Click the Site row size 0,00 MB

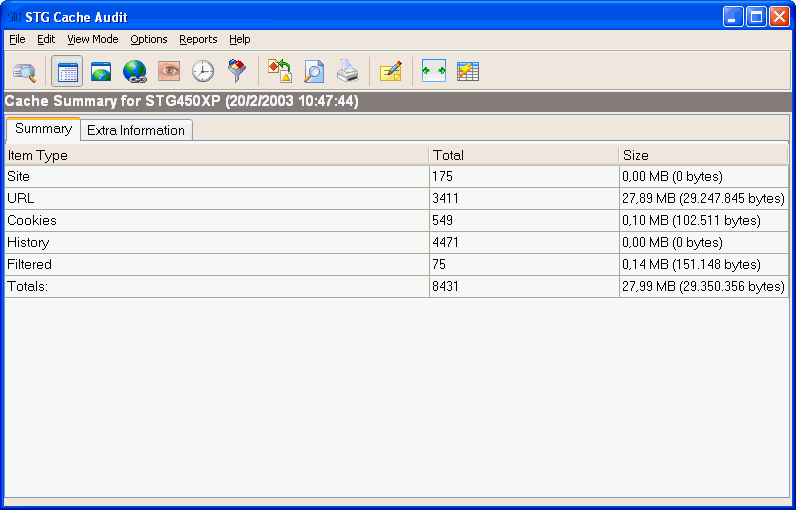[x=672, y=177]
